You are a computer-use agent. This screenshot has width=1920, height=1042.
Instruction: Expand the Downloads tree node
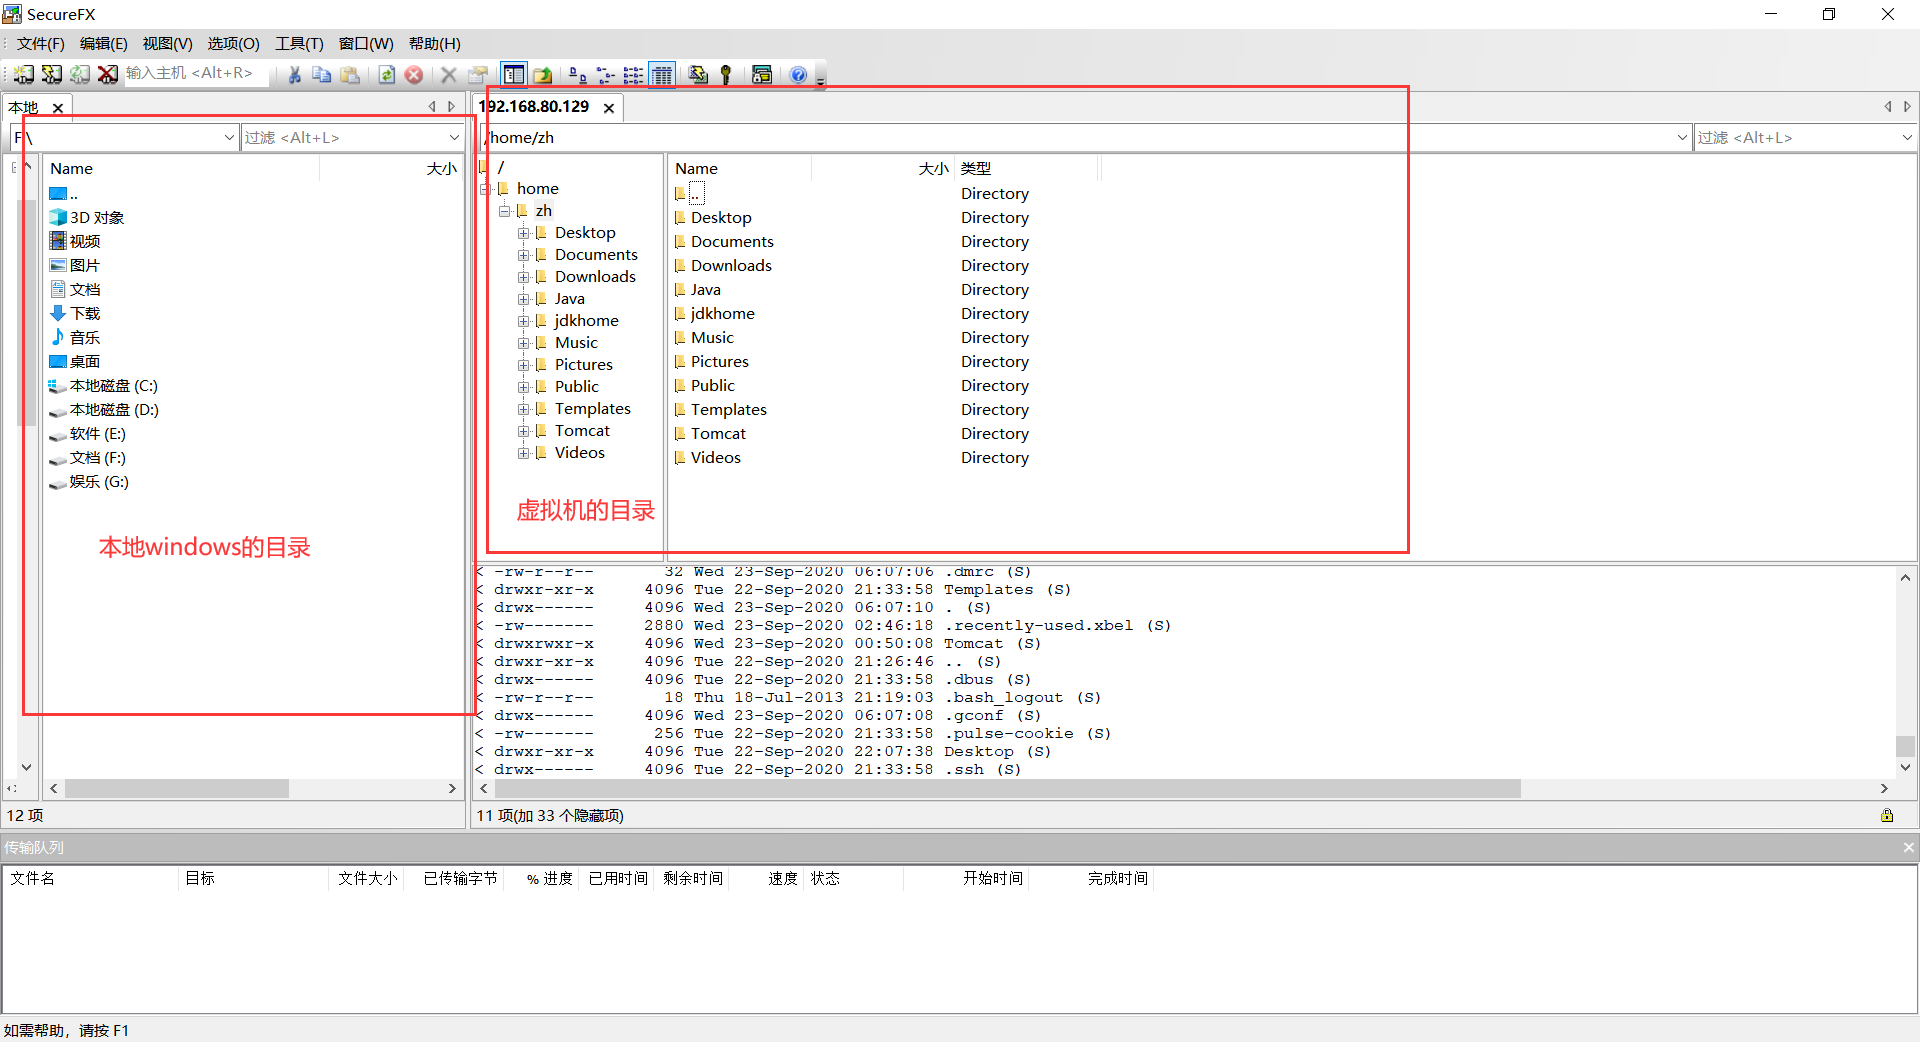pyautogui.click(x=523, y=277)
